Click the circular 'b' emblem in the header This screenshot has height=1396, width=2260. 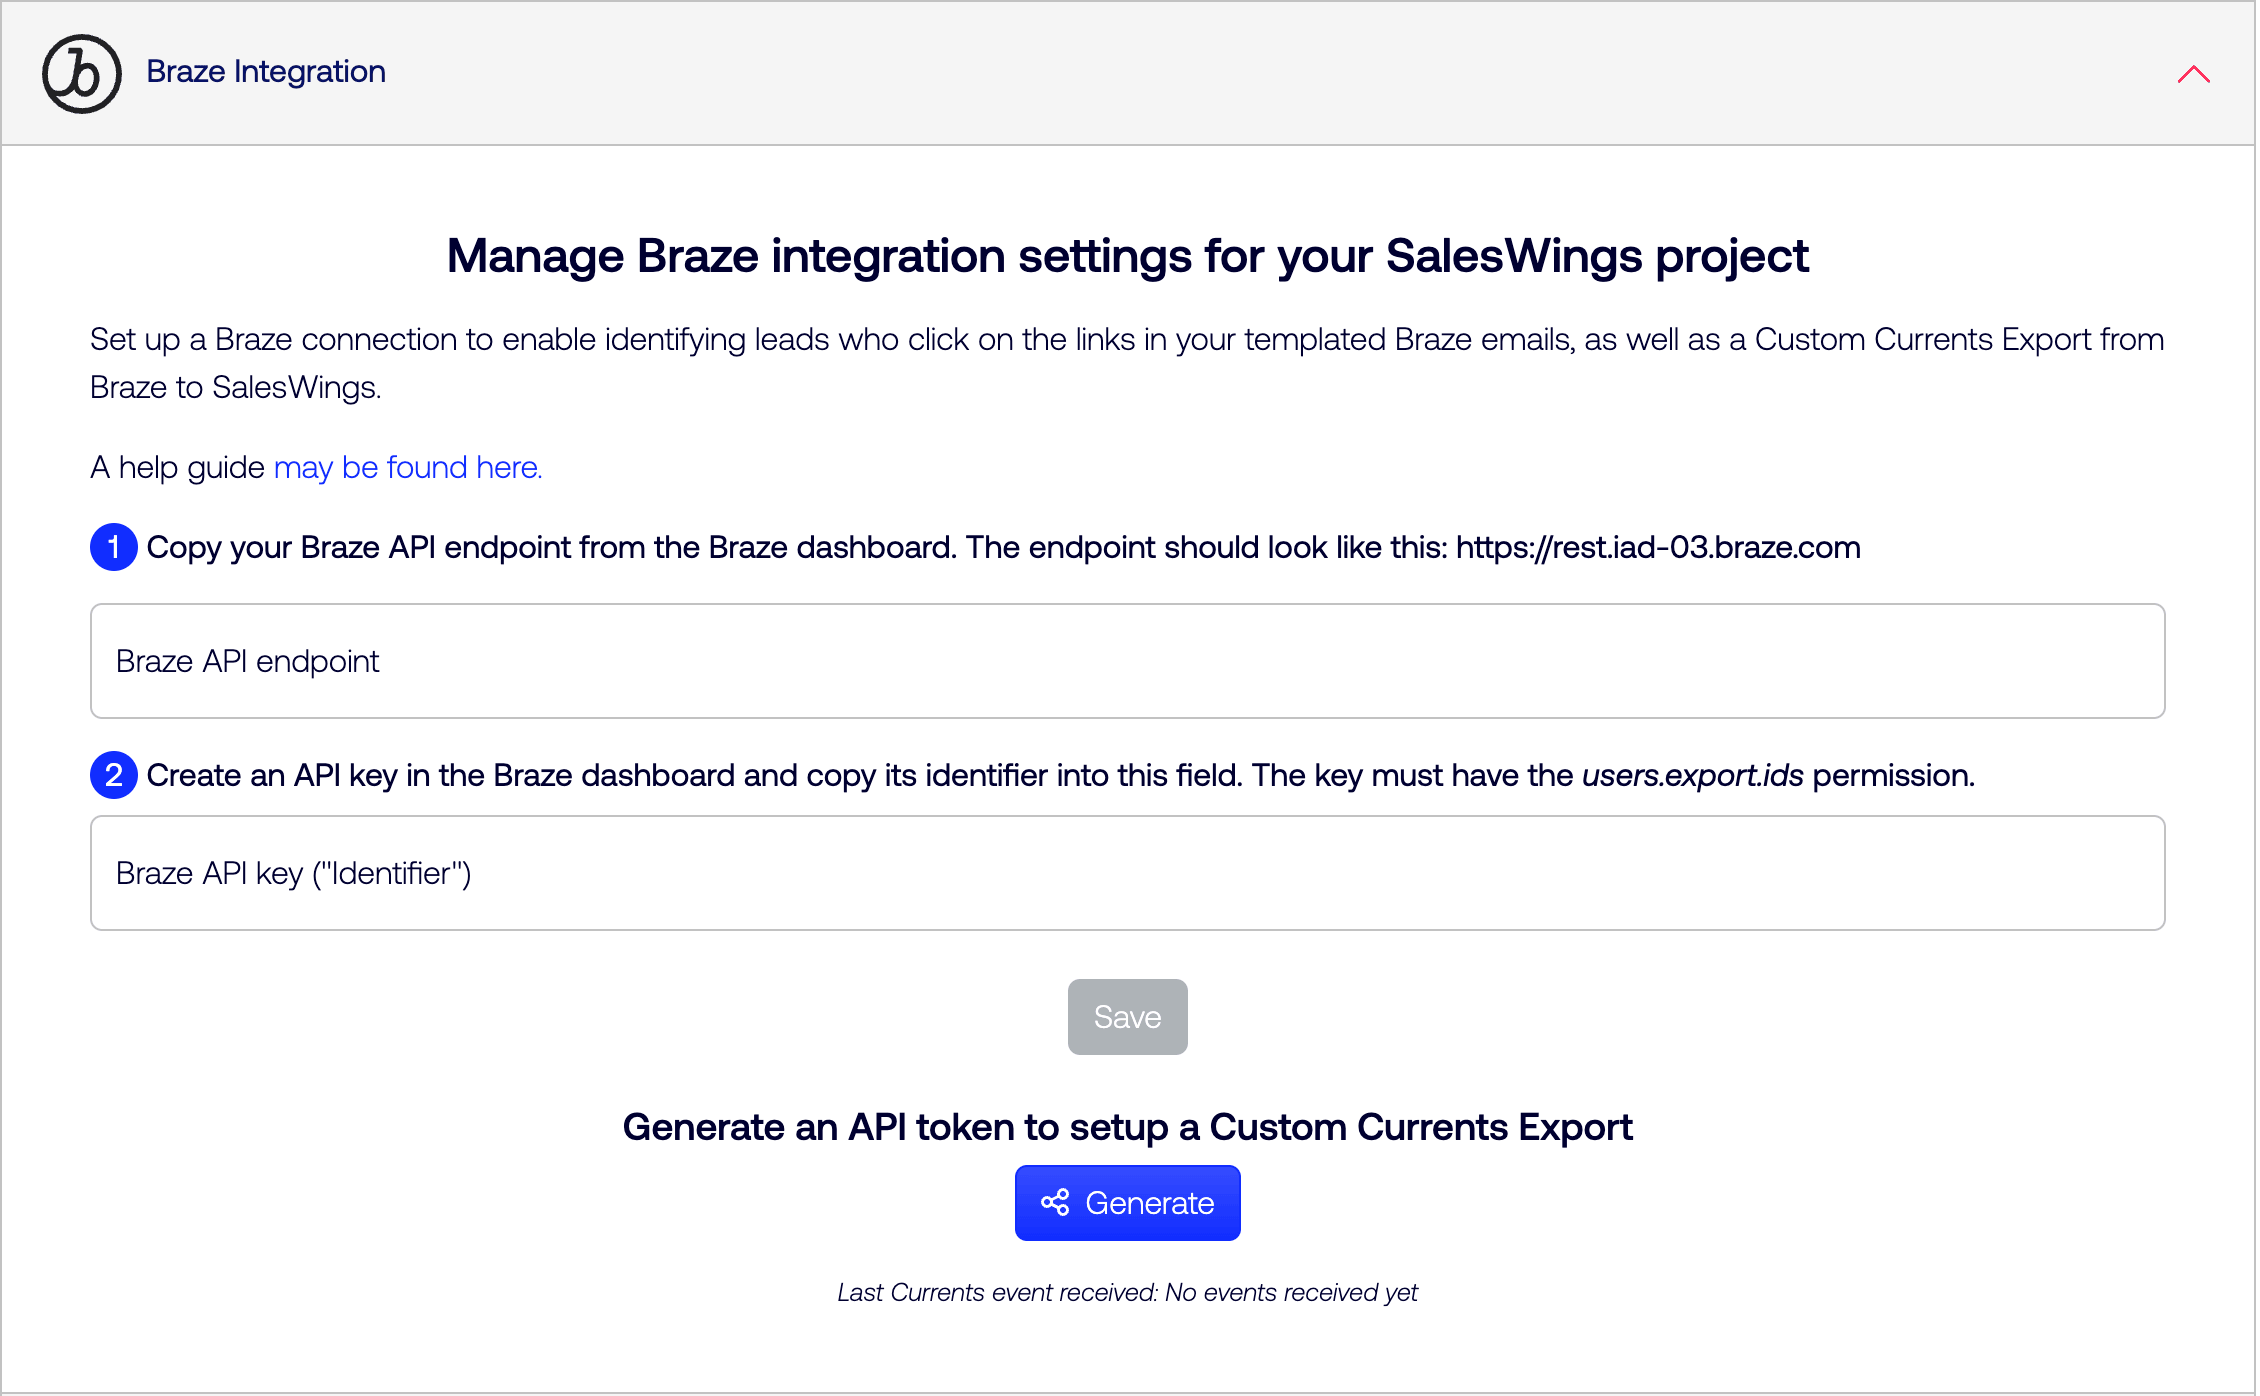(x=80, y=73)
